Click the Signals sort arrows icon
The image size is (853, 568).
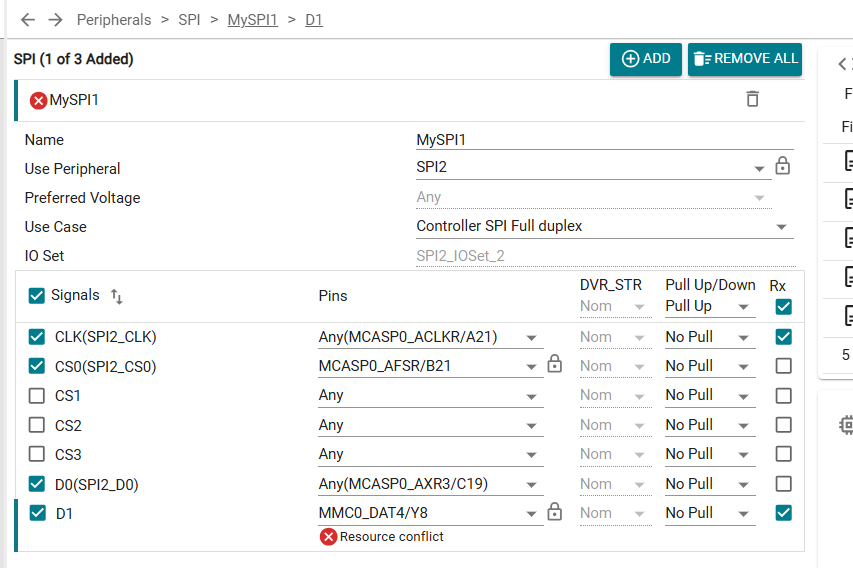pos(116,296)
